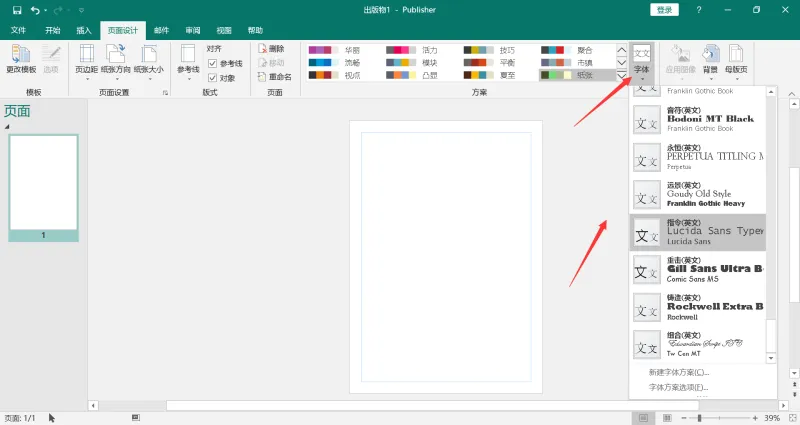Screen dimensions: 800x425
Task: Select page 1 thumbnail in navigation pane
Action: 43,187
